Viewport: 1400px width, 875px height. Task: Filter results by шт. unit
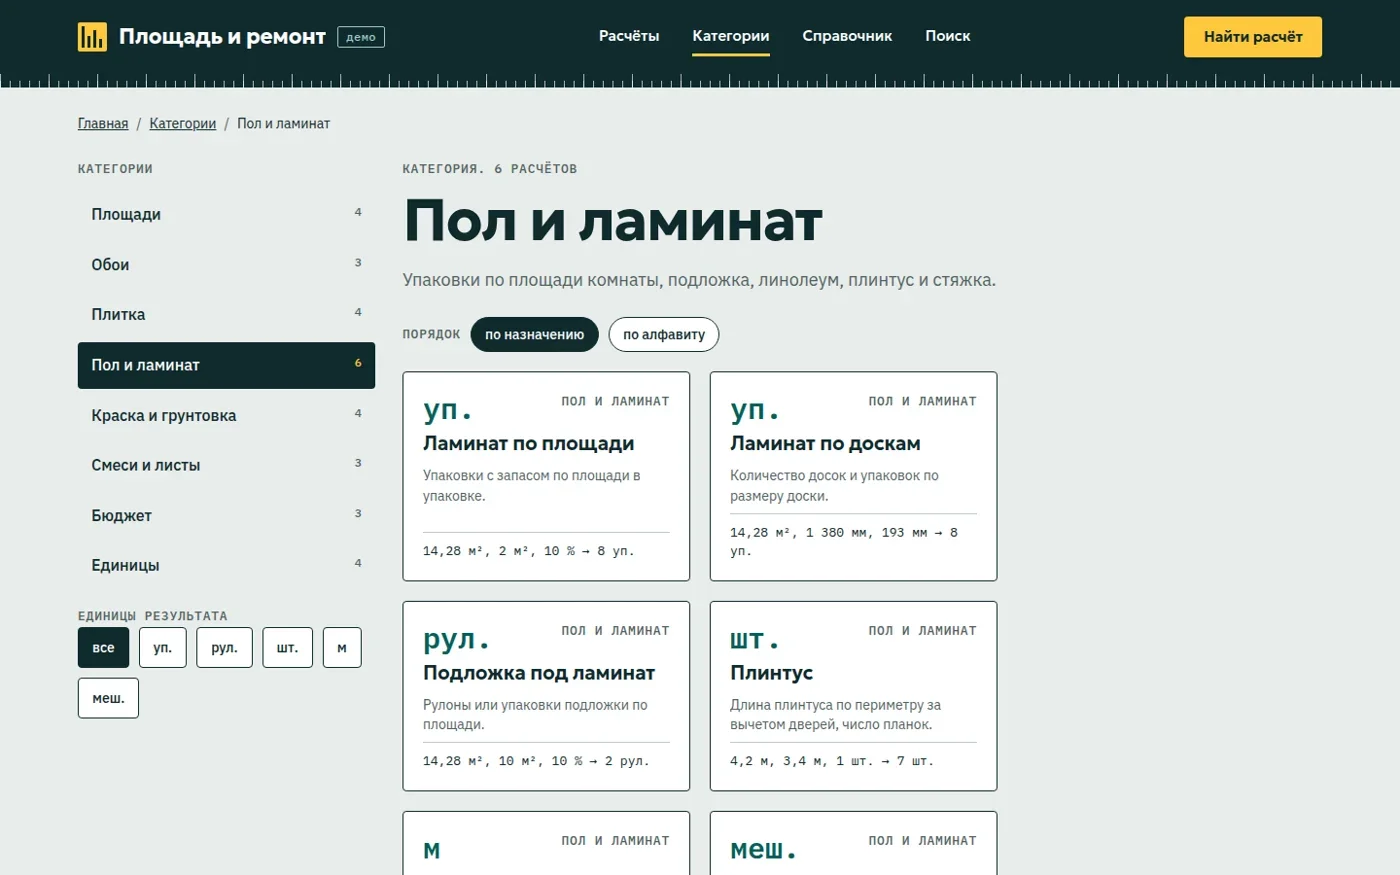coord(288,648)
